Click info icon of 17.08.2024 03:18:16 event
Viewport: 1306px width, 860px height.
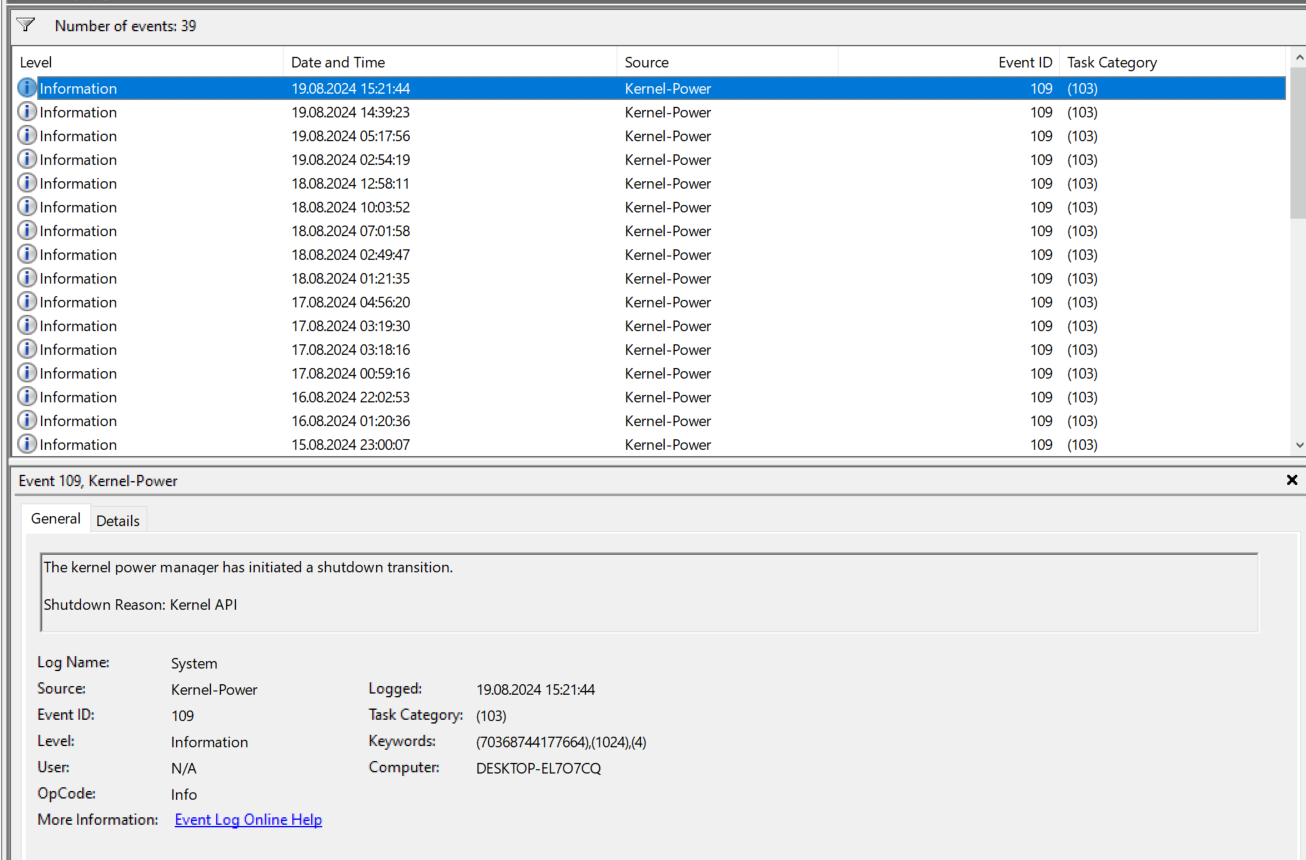pos(27,349)
